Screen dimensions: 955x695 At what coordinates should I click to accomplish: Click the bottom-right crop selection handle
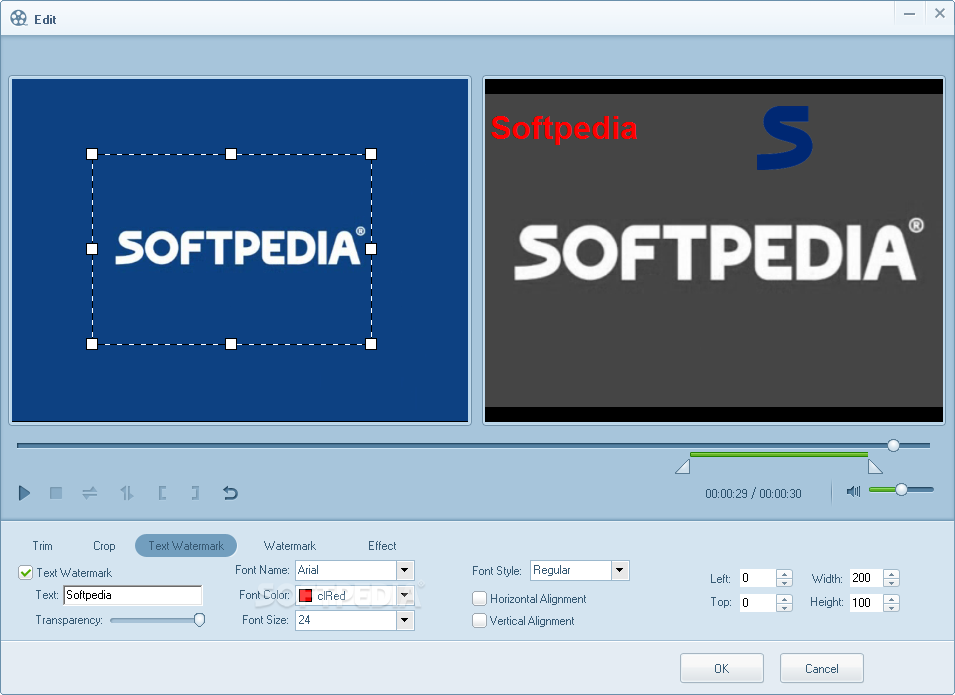tap(371, 344)
